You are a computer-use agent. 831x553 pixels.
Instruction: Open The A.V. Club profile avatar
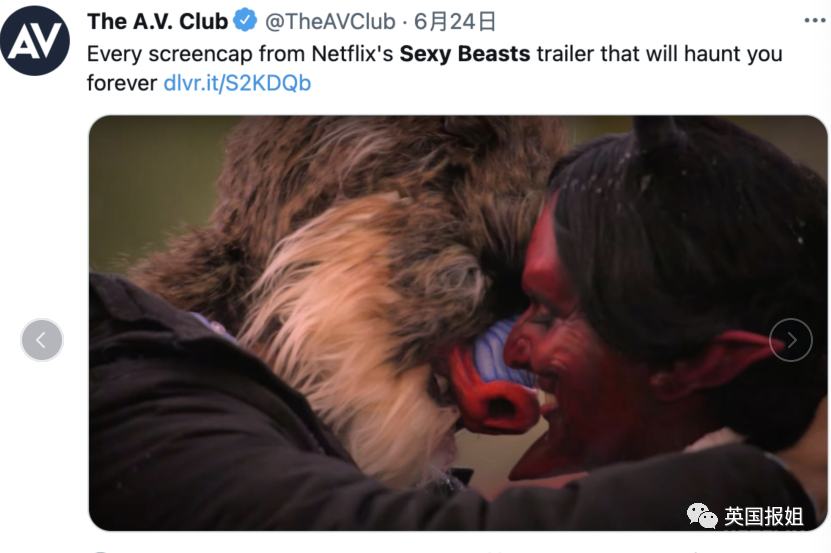coord(35,41)
